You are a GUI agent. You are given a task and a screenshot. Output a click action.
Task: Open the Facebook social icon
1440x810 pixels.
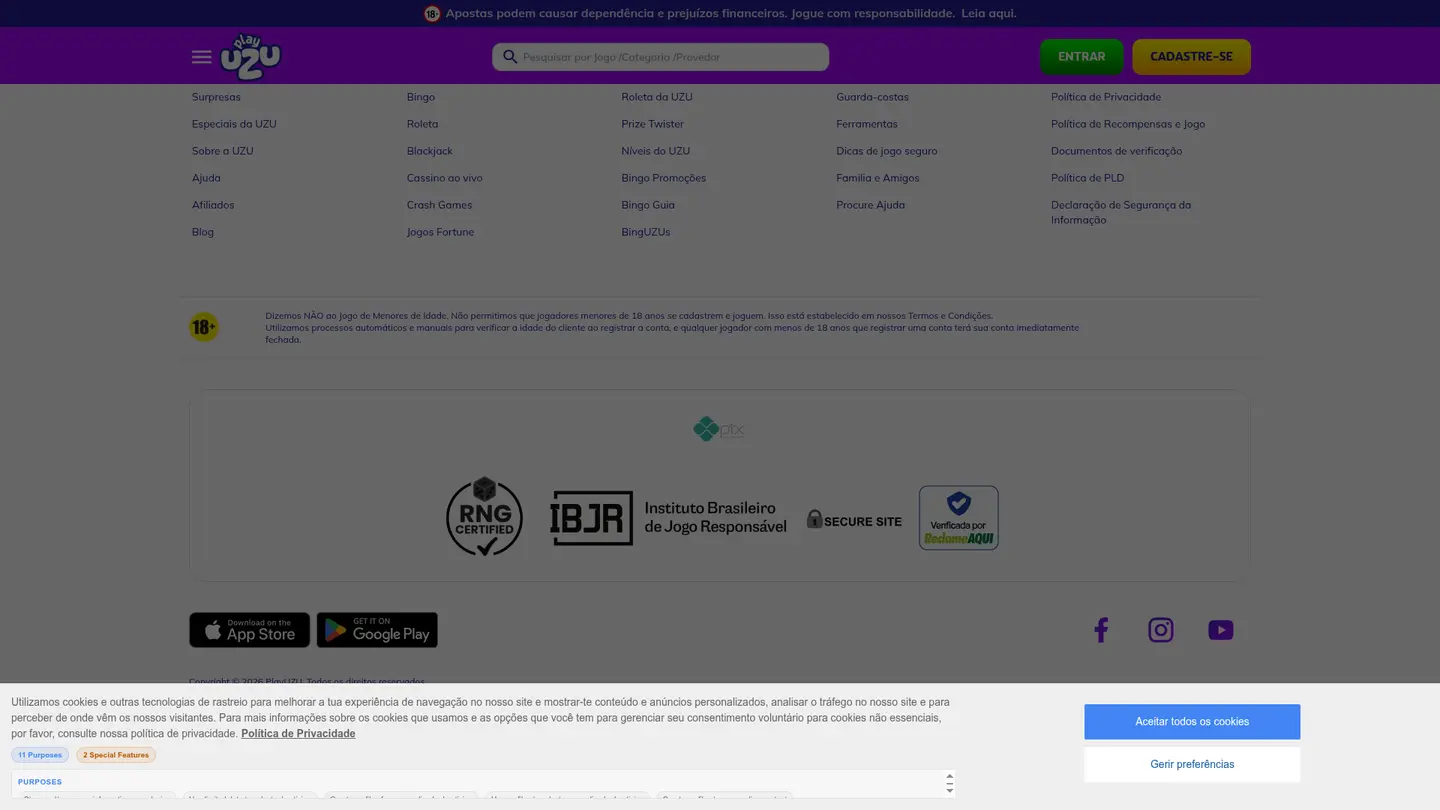pyautogui.click(x=1101, y=630)
